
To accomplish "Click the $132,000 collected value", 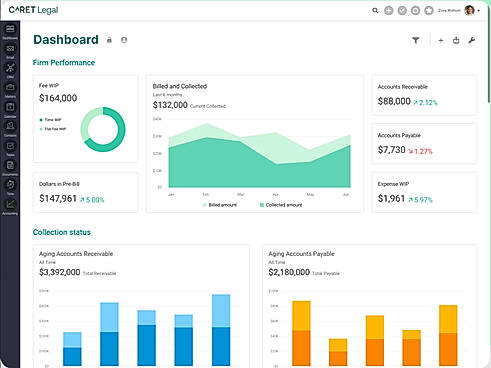I will point(170,105).
